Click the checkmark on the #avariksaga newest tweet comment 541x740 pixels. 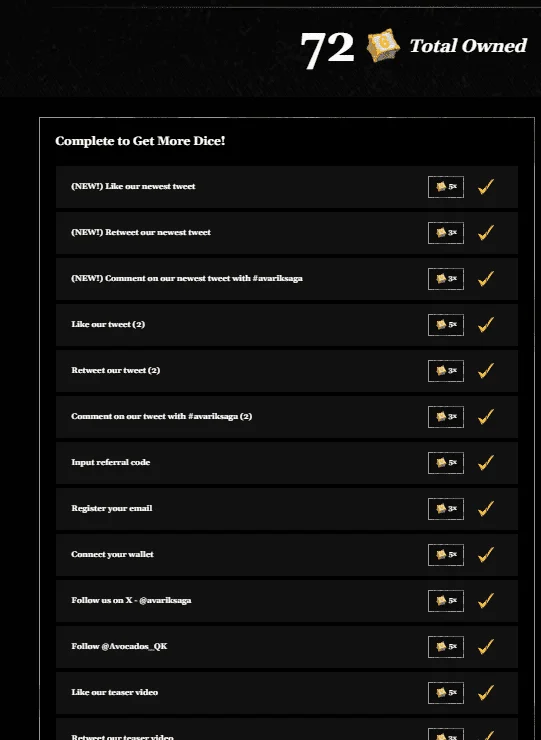tap(486, 278)
